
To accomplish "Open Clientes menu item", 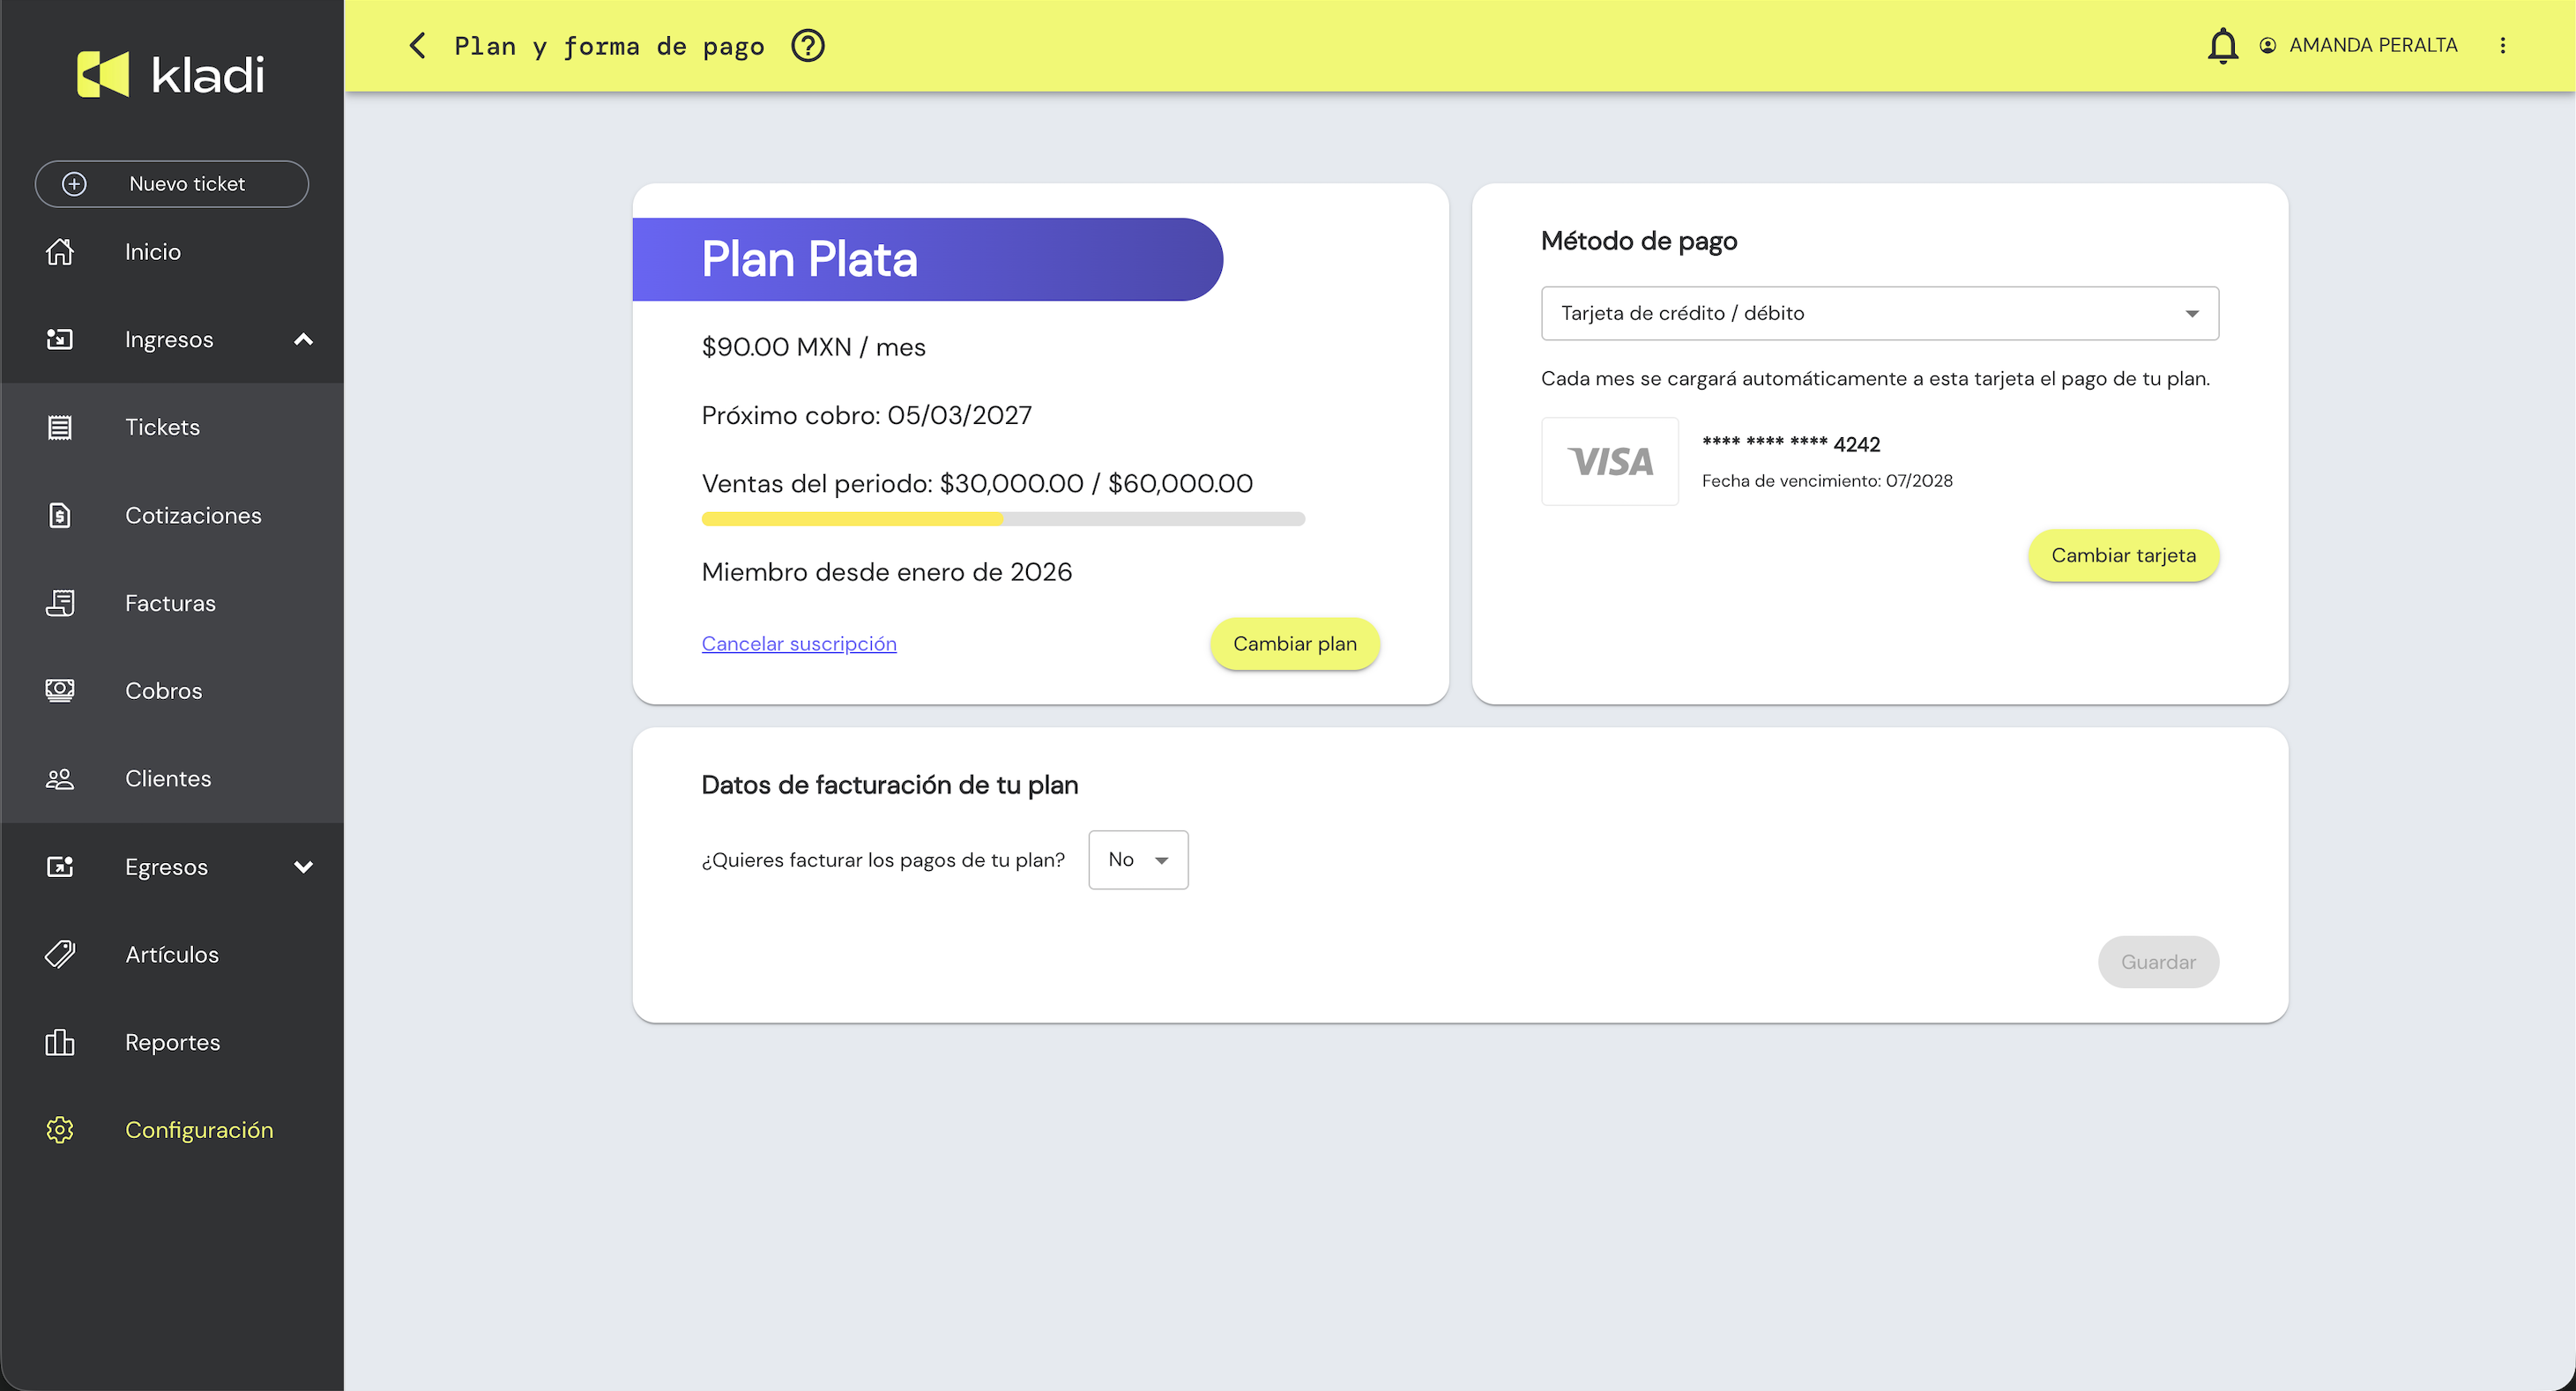I will [168, 779].
